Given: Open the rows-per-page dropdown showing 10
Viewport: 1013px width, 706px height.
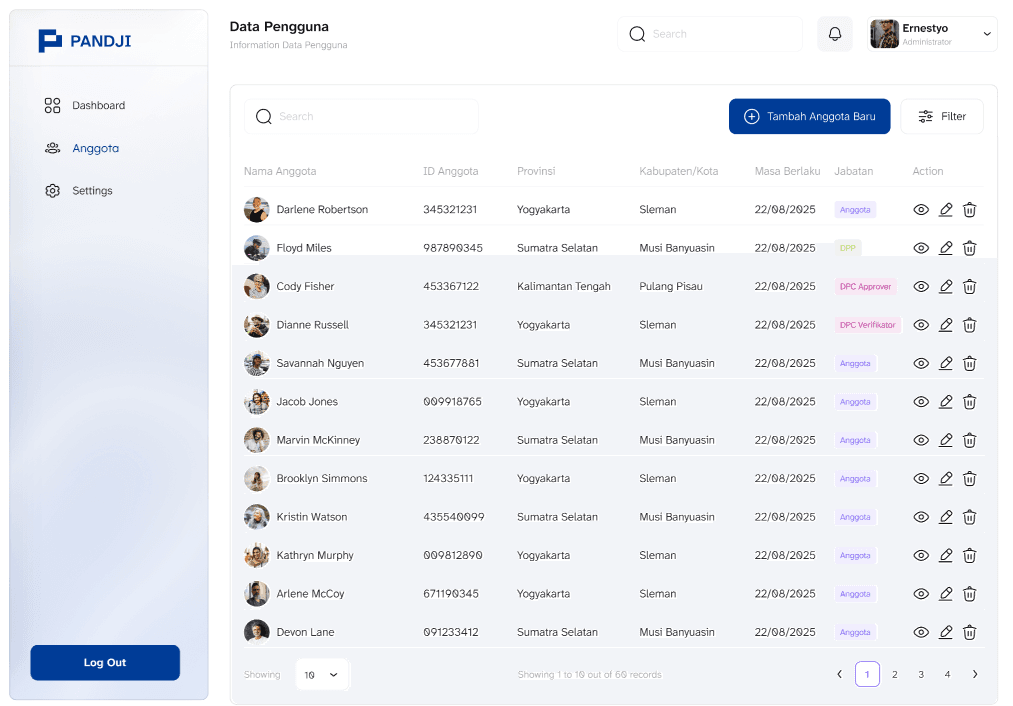Looking at the screenshot, I should (x=322, y=675).
